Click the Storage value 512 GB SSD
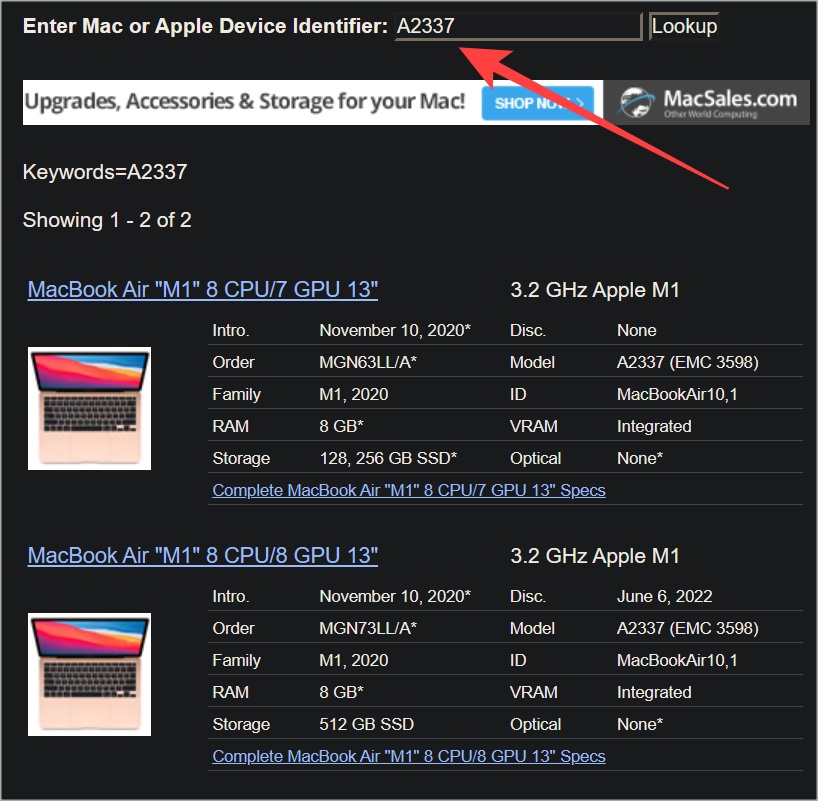This screenshot has width=818, height=801. pyautogui.click(x=362, y=724)
